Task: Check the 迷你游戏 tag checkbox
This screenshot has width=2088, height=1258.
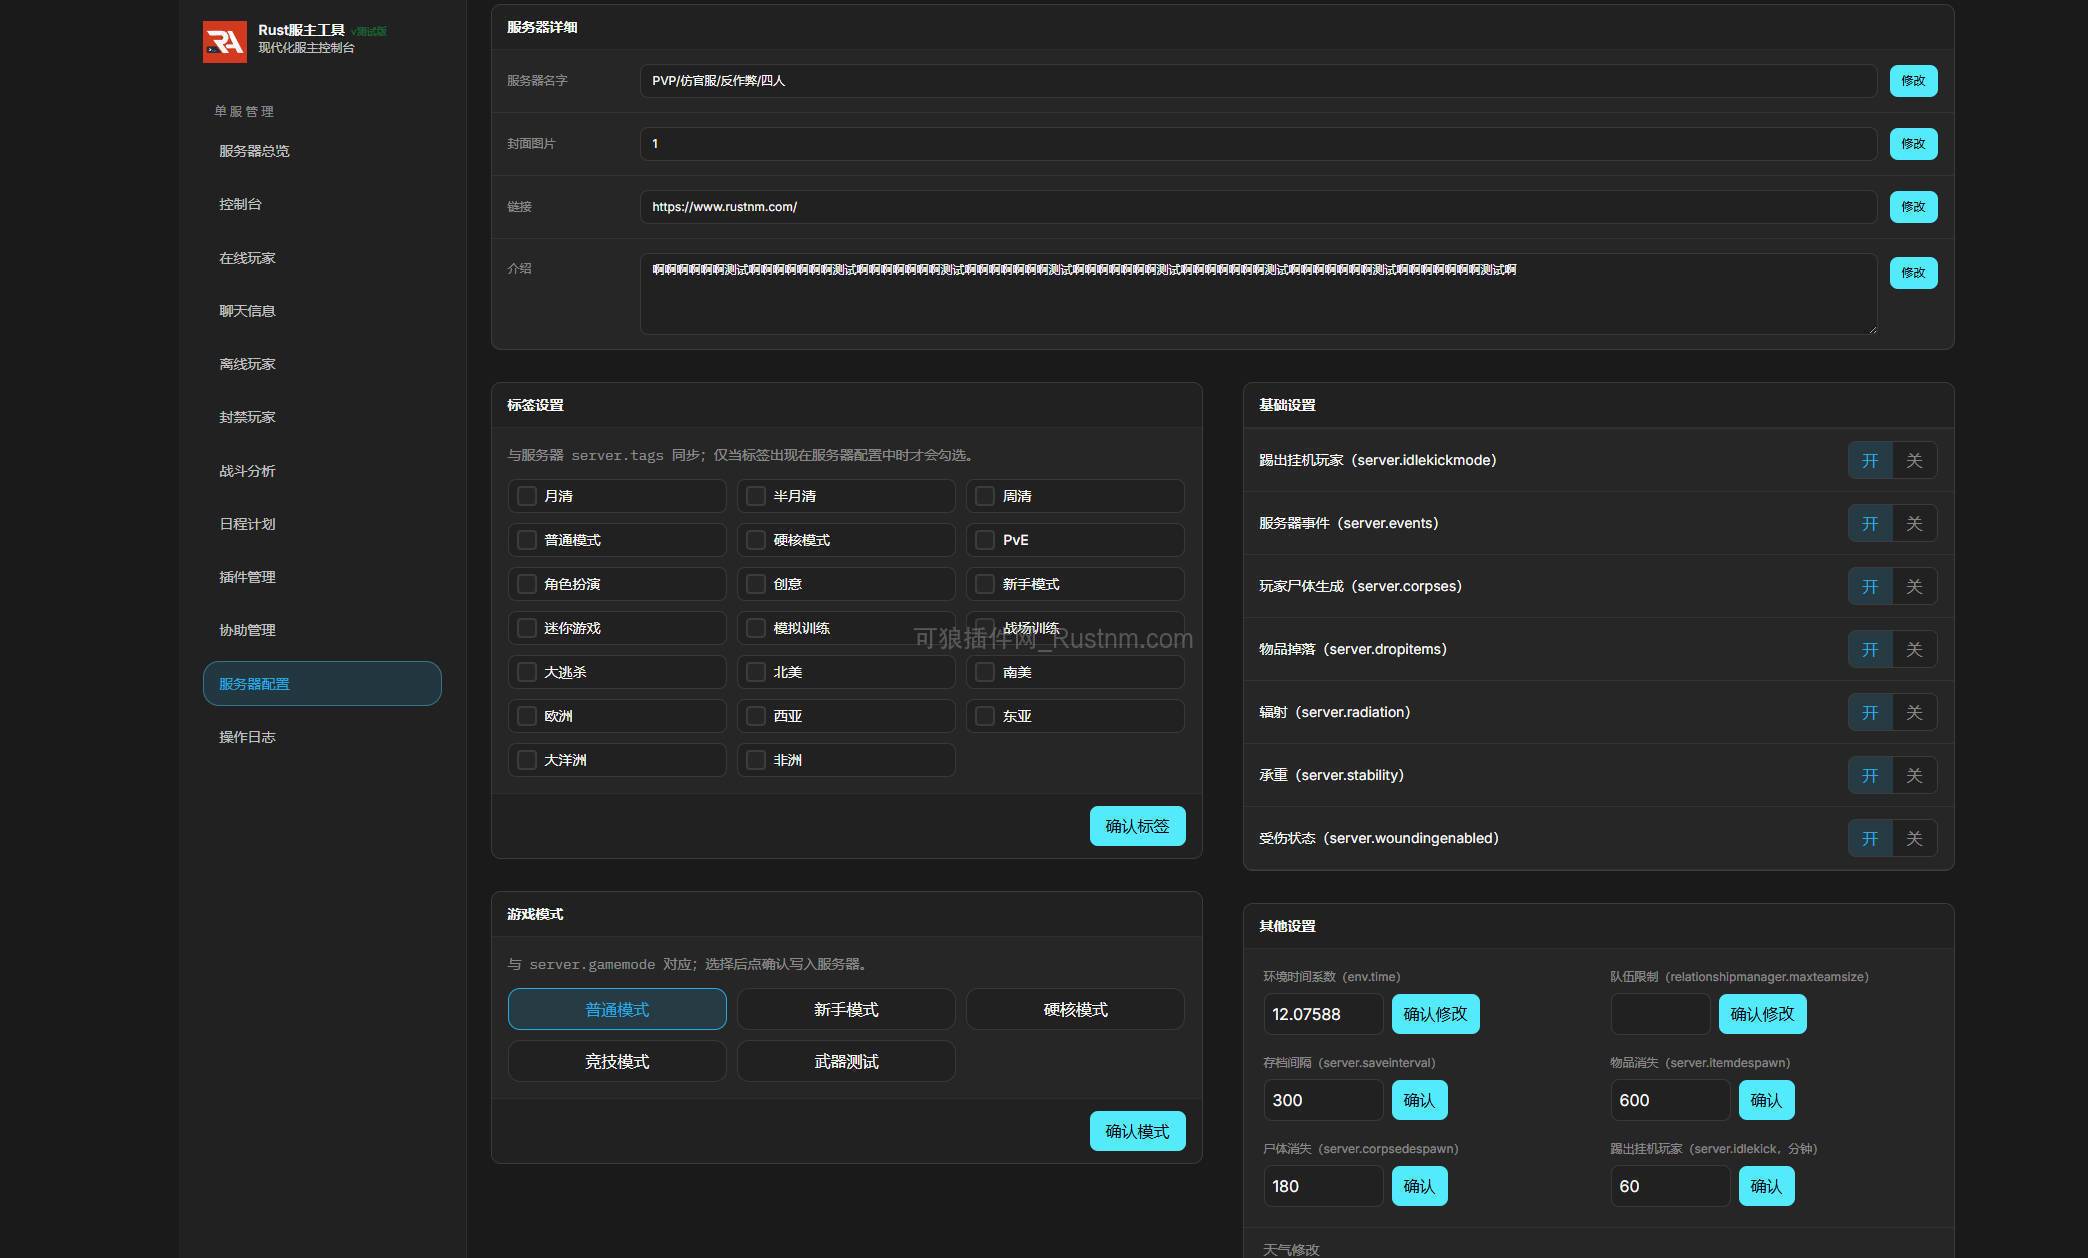Action: [527, 628]
